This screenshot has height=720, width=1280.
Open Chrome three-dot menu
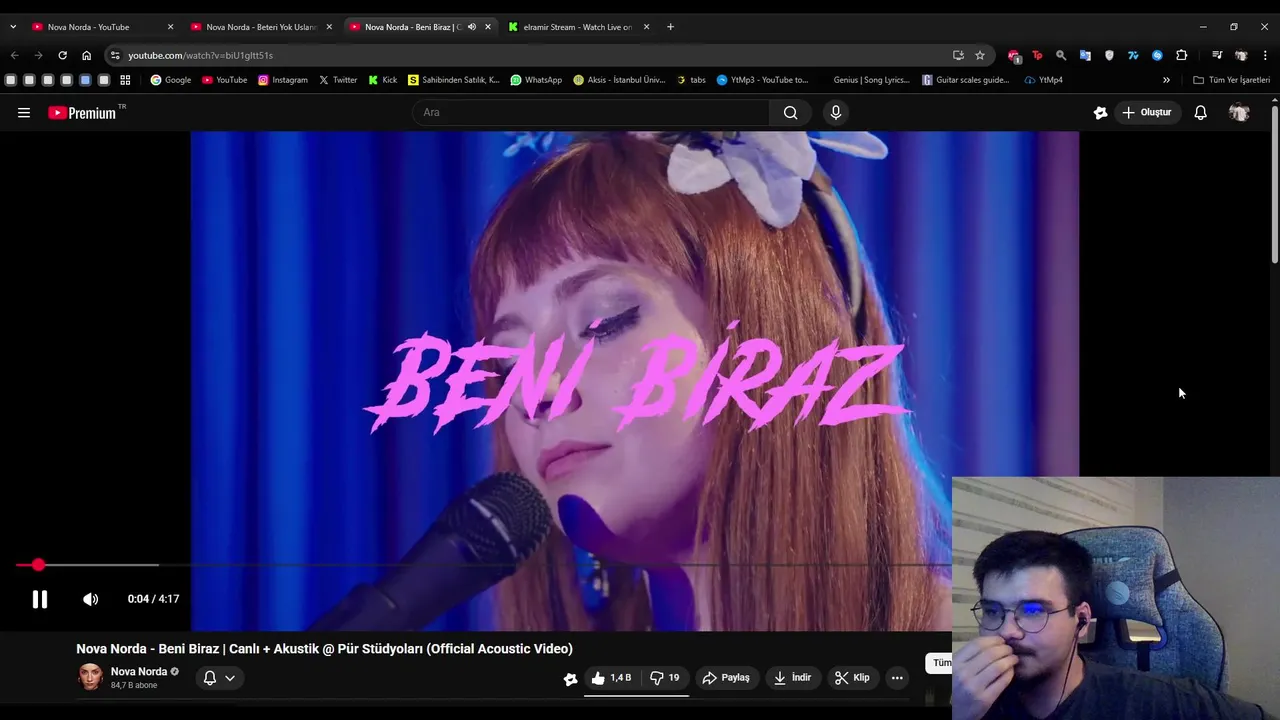click(x=1265, y=55)
